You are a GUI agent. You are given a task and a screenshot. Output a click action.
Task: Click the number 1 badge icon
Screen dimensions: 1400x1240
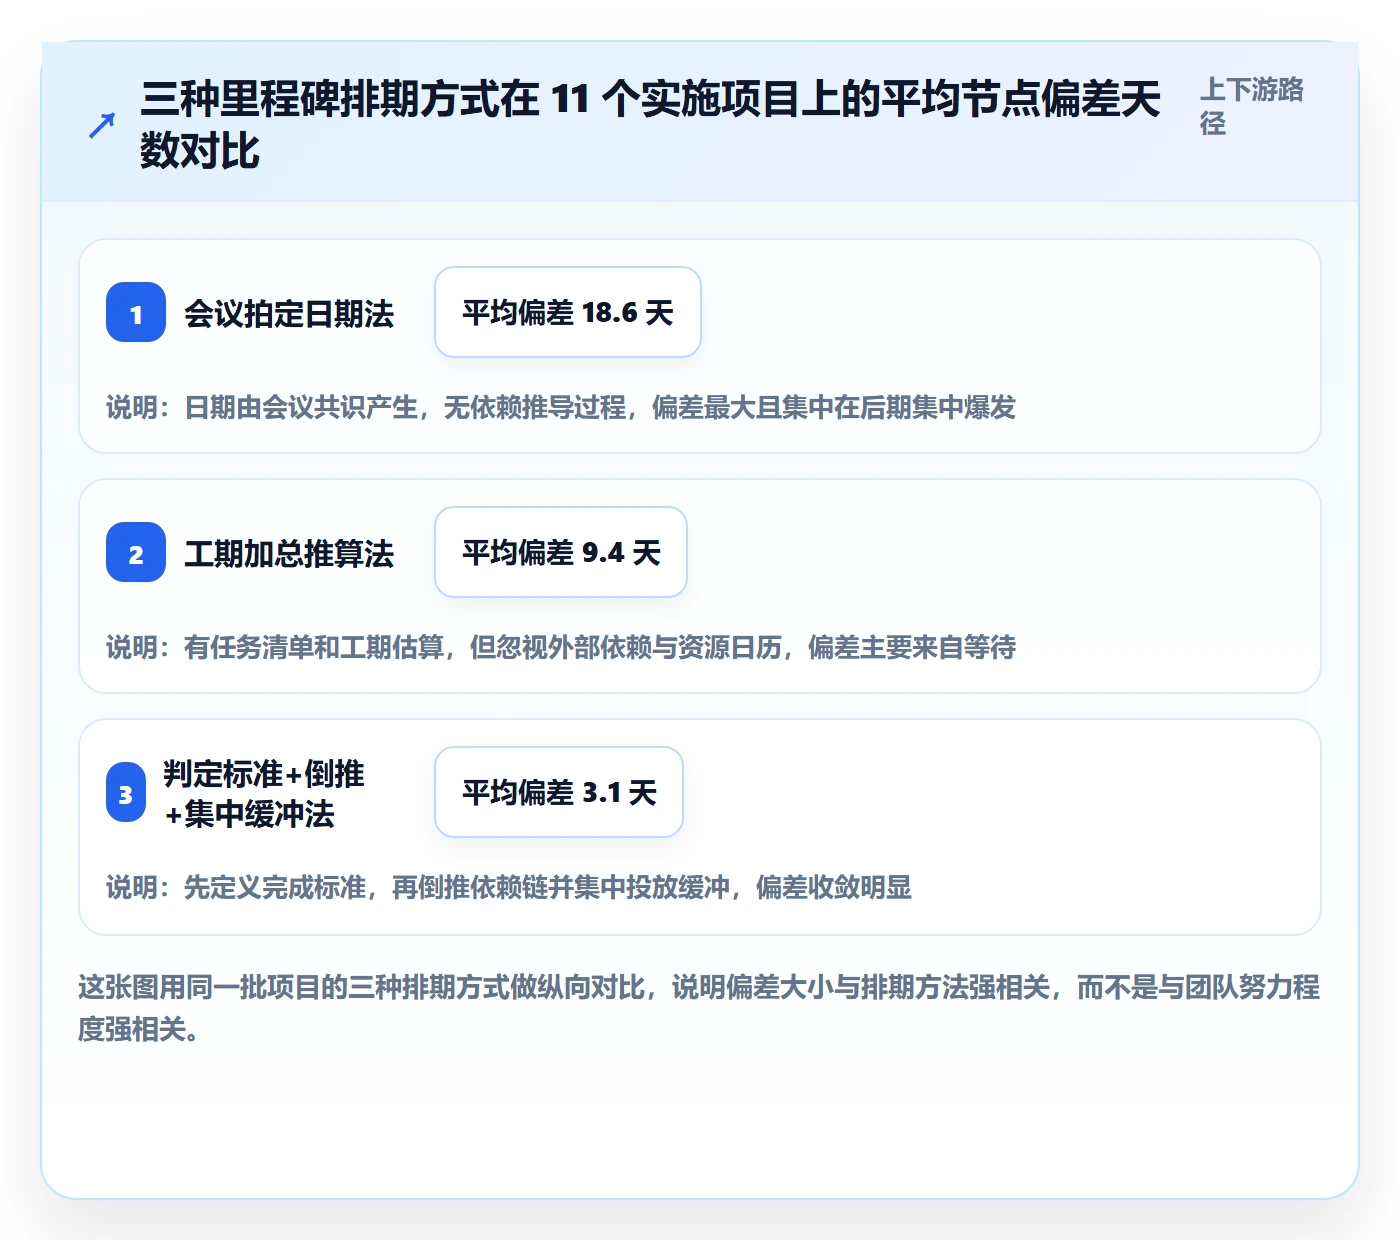[x=136, y=312]
